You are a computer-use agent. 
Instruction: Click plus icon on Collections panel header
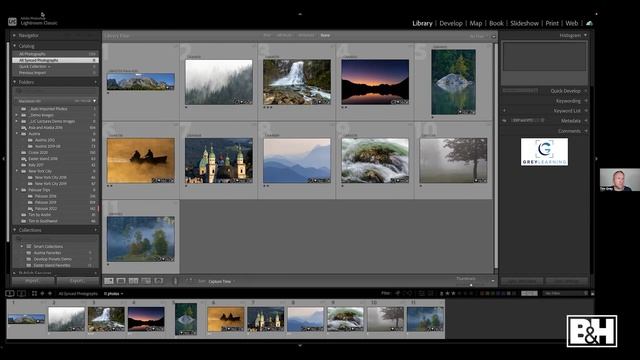[96, 230]
